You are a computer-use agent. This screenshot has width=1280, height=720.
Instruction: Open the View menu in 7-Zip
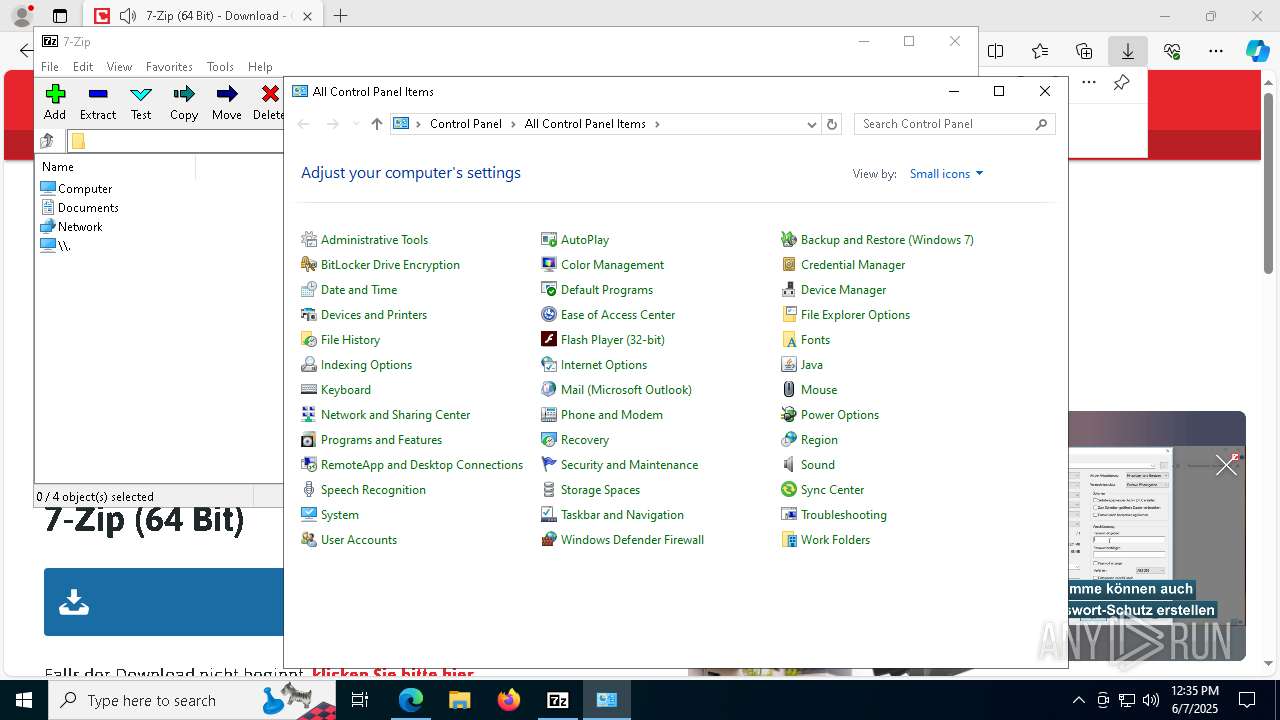point(119,67)
